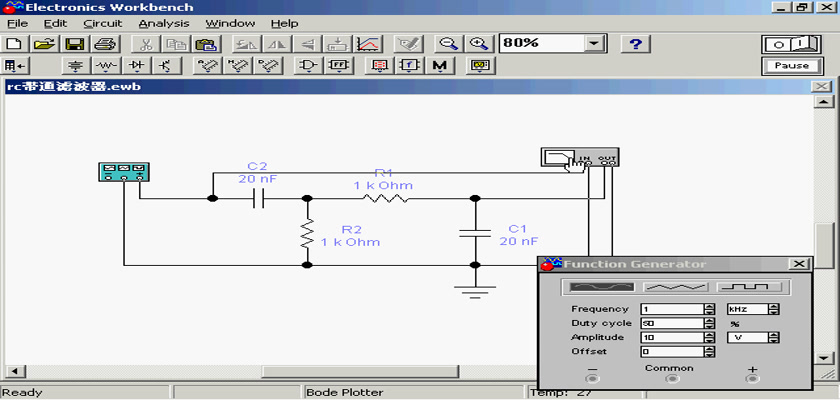Open the Instruments parts bin
840x400 pixels.
(479, 66)
